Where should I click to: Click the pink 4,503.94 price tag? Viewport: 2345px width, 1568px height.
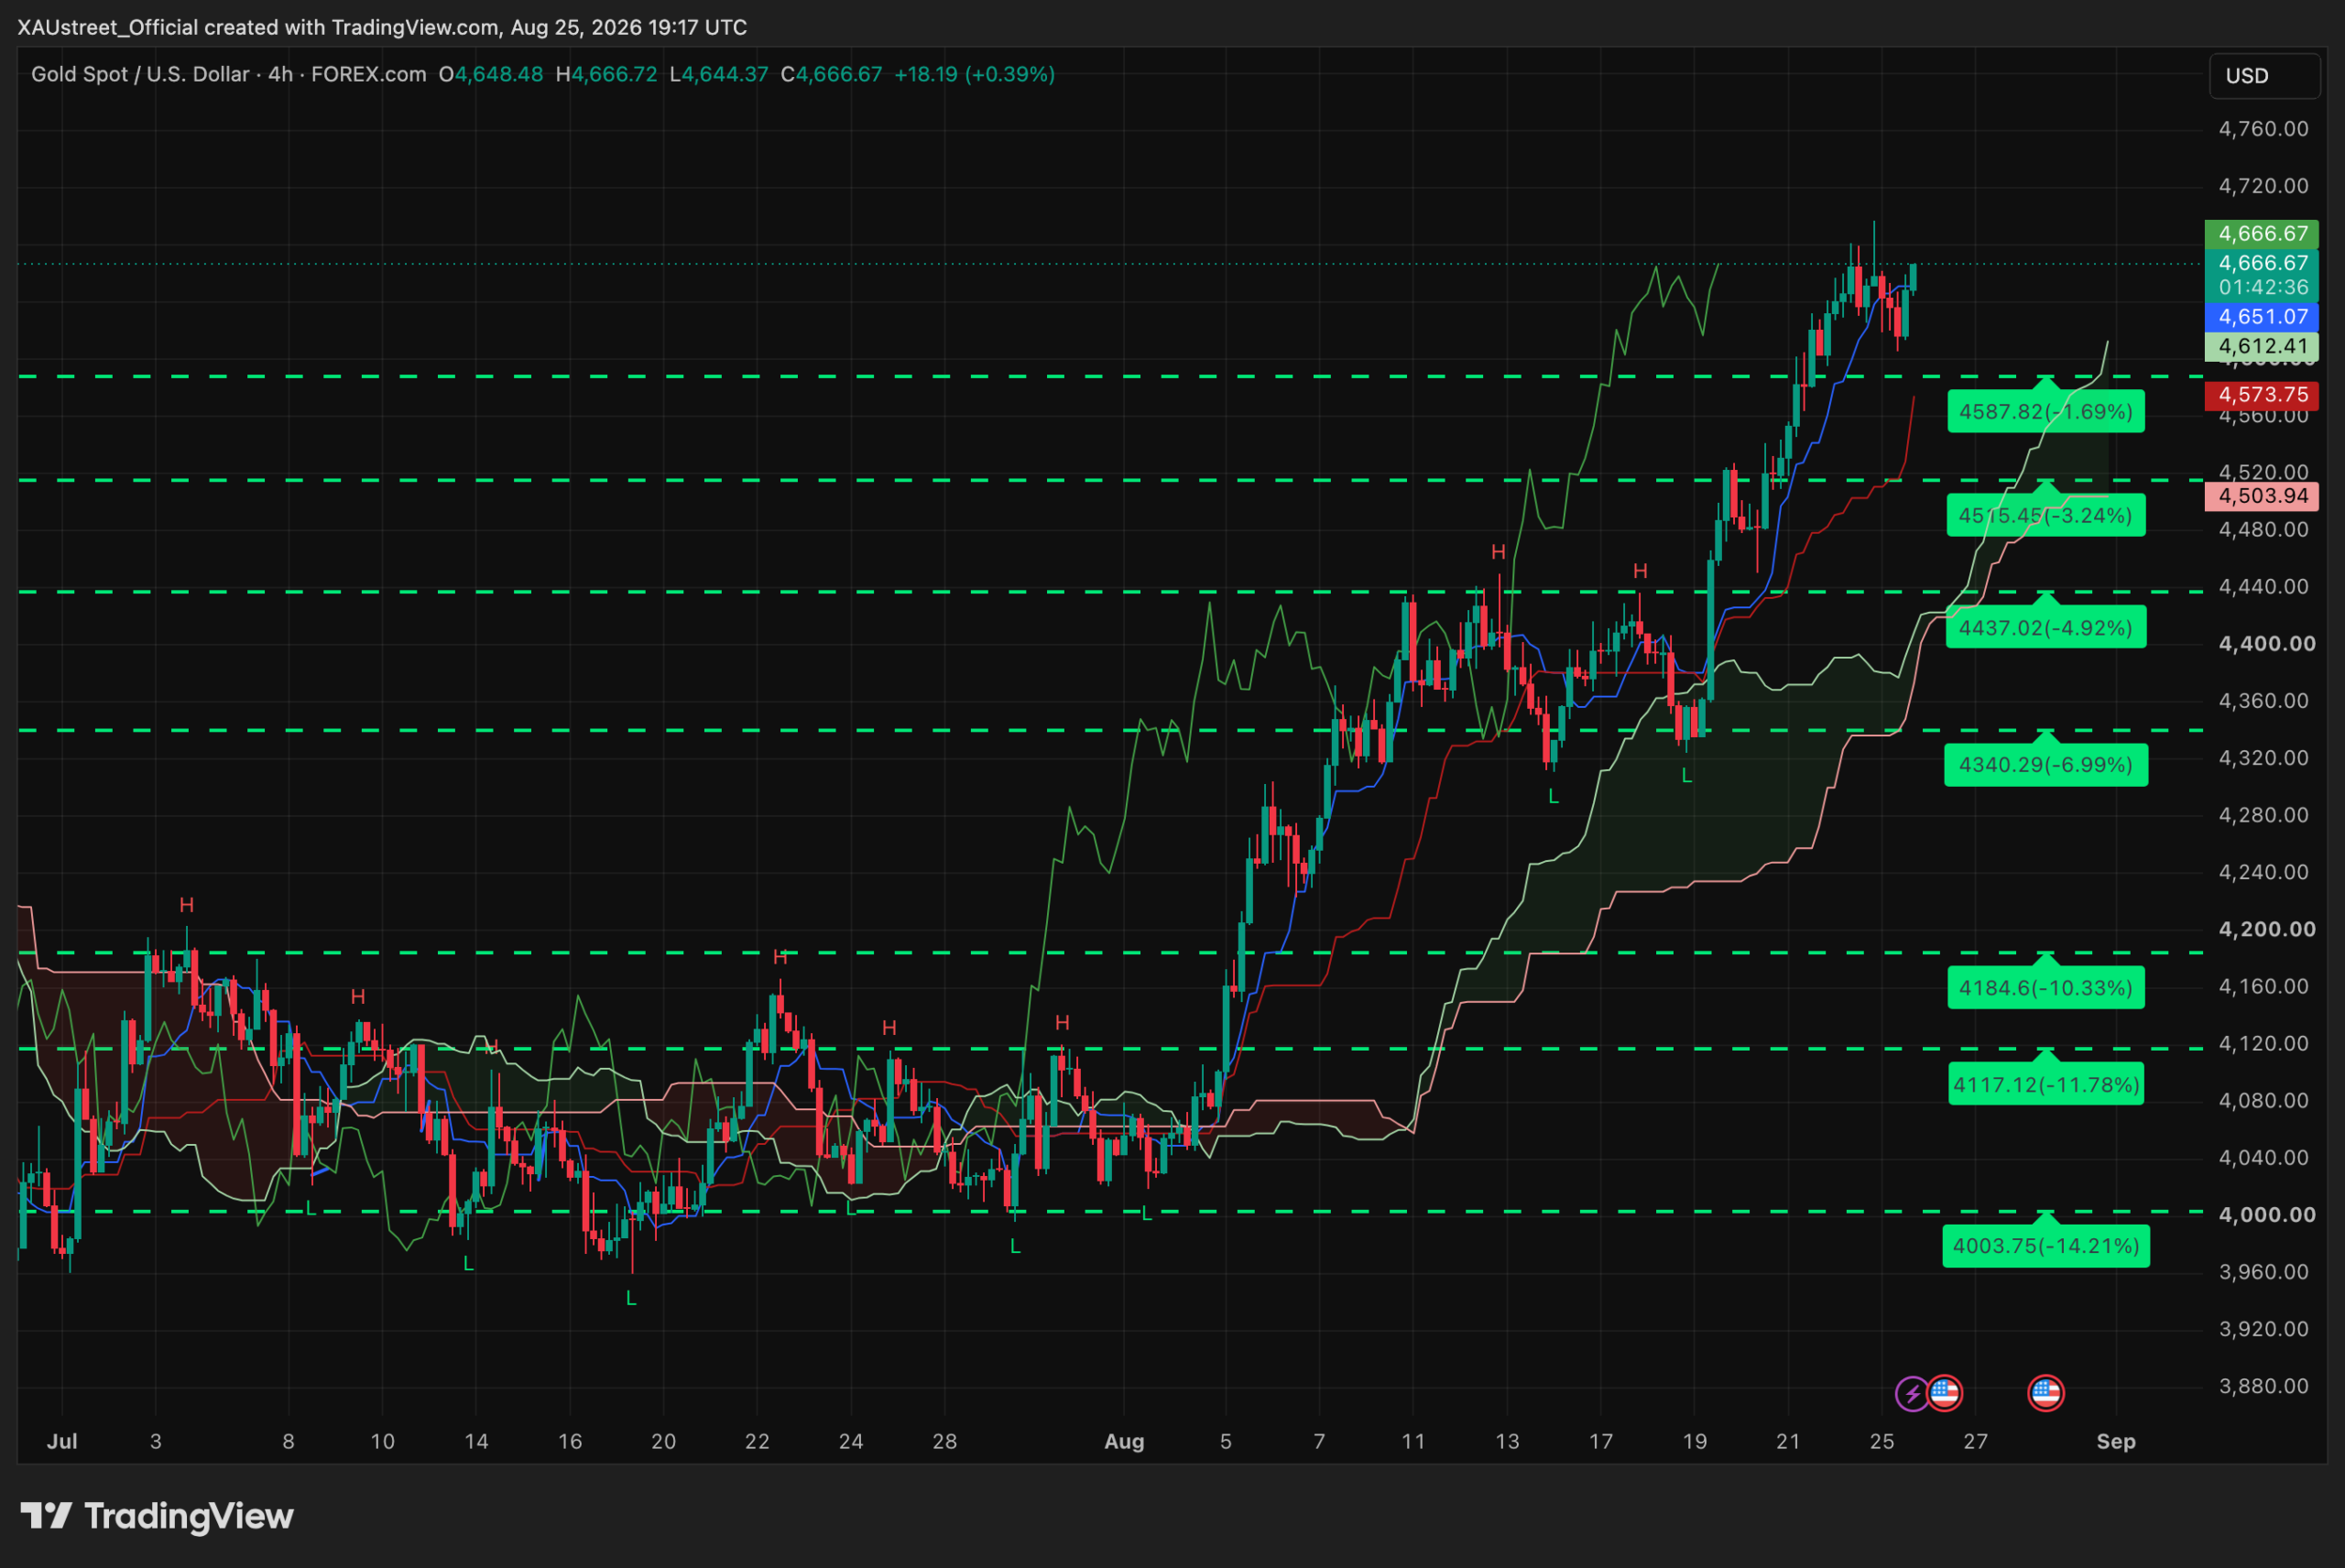click(x=2262, y=496)
